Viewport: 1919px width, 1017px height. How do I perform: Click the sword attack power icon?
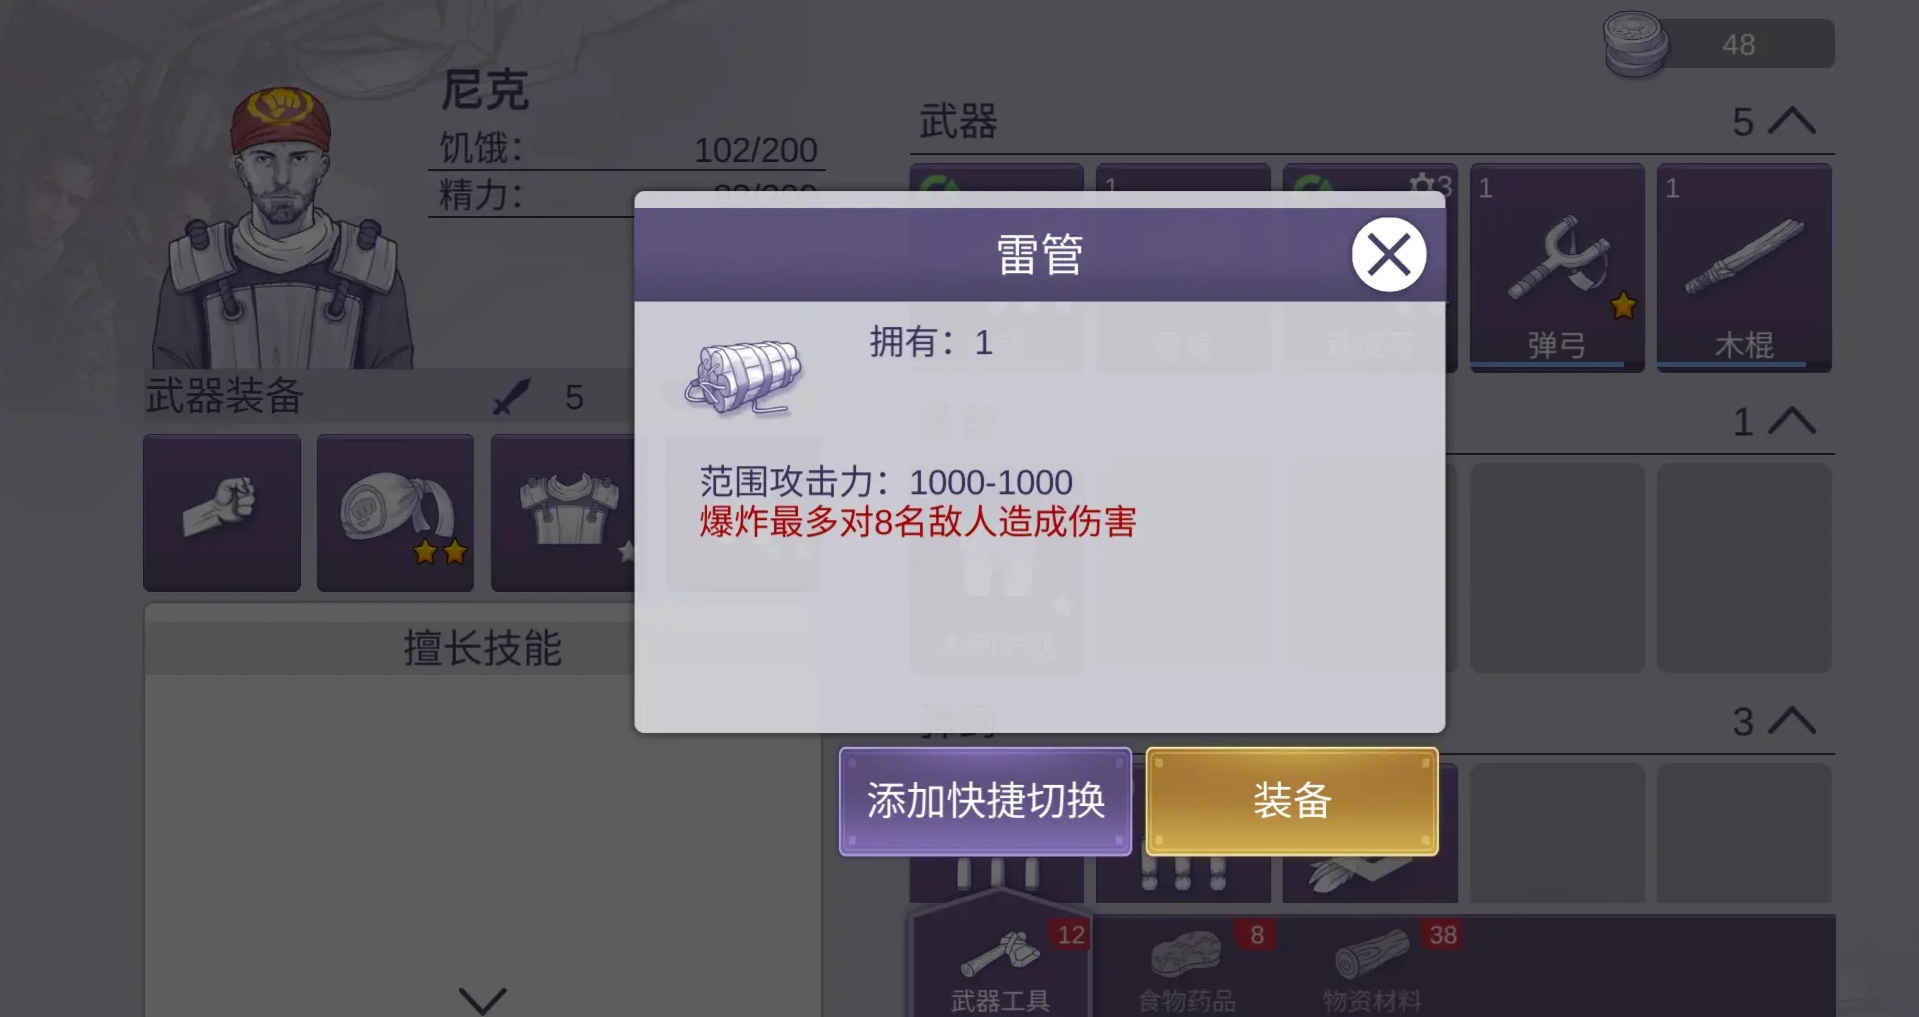pyautogui.click(x=511, y=397)
